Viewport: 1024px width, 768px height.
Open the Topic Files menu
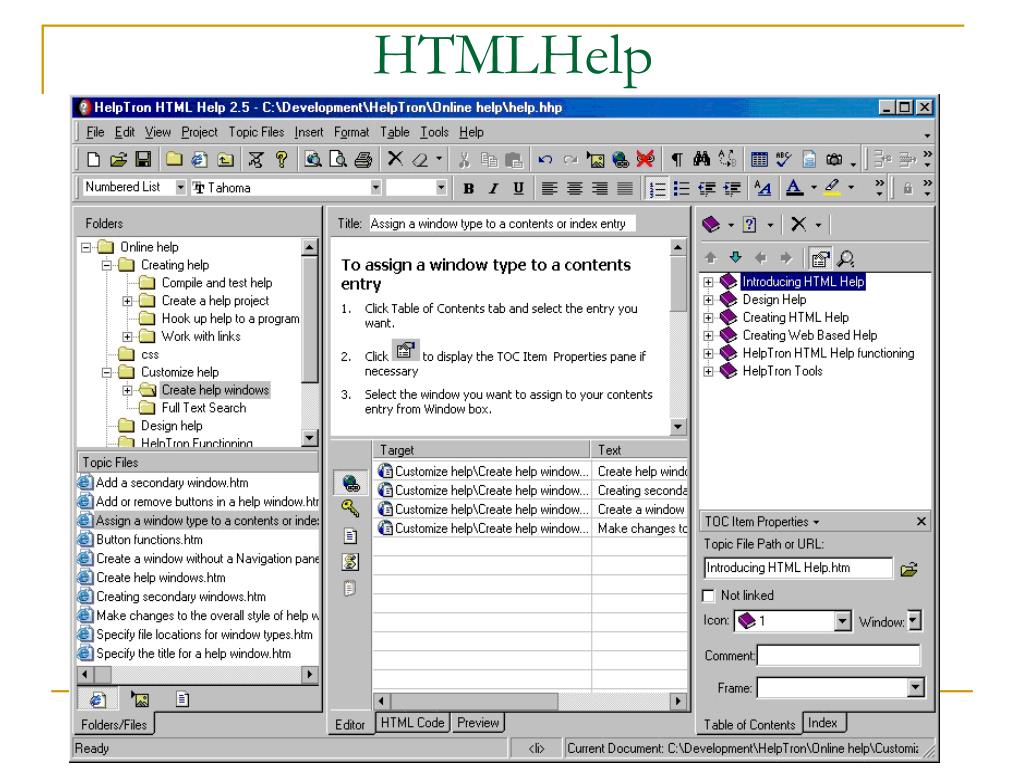pyautogui.click(x=256, y=133)
